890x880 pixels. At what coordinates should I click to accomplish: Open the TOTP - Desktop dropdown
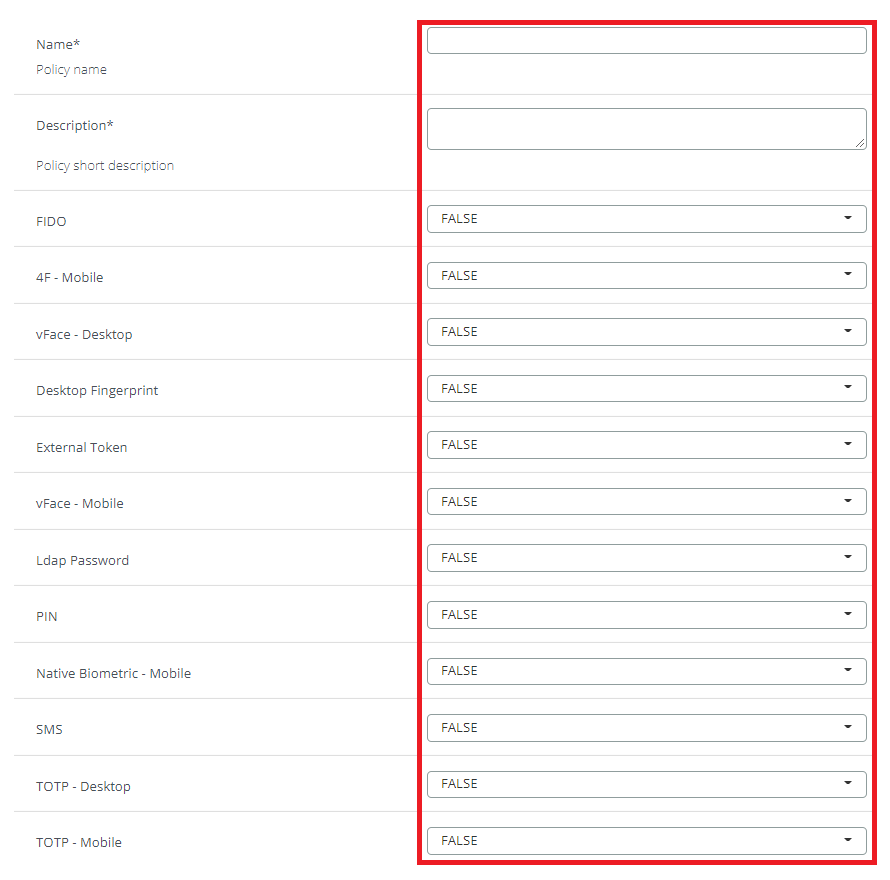click(646, 784)
